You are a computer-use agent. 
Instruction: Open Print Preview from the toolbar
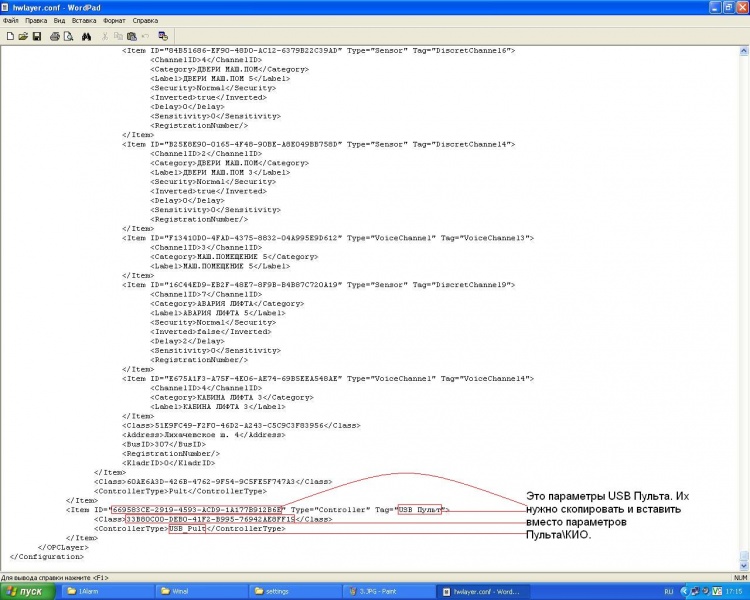coord(68,36)
